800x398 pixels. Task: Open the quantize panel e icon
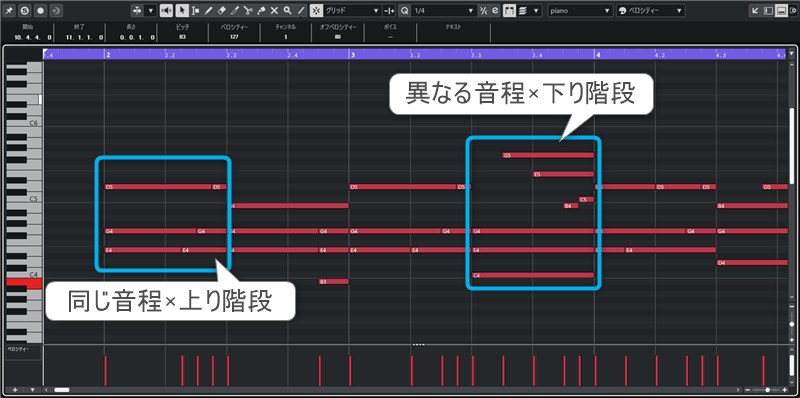tap(495, 10)
